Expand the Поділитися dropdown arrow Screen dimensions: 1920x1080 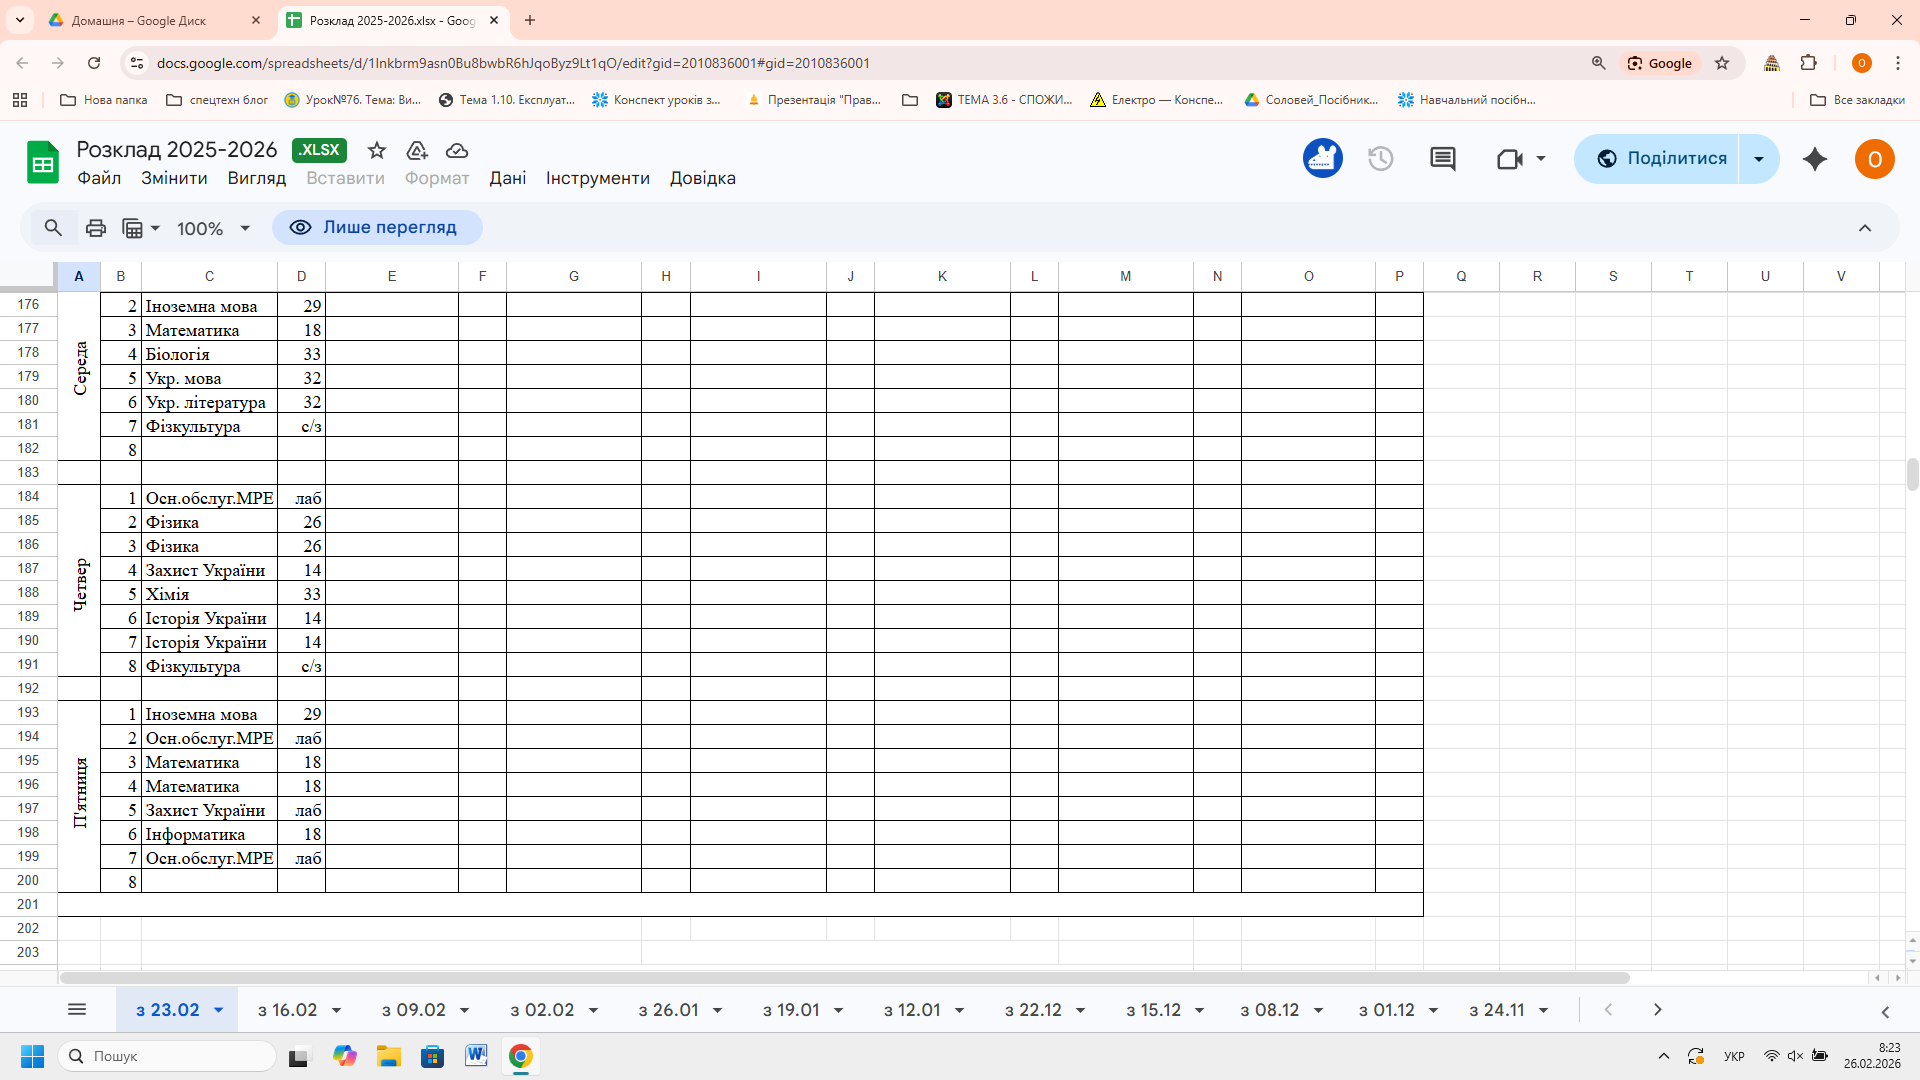[1758, 159]
